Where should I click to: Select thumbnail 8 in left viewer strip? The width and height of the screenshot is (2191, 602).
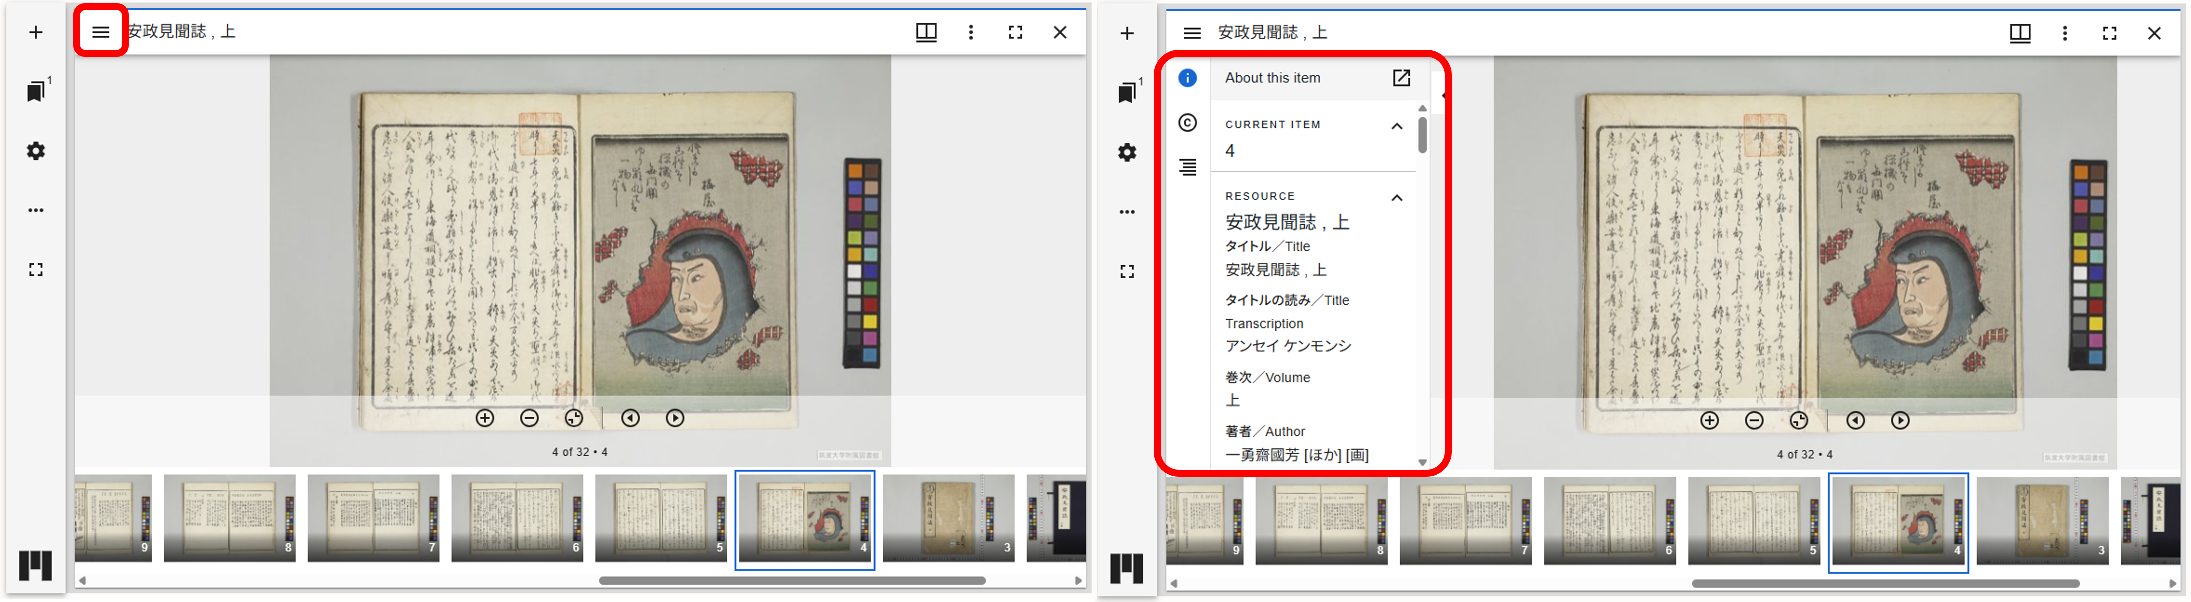point(230,518)
